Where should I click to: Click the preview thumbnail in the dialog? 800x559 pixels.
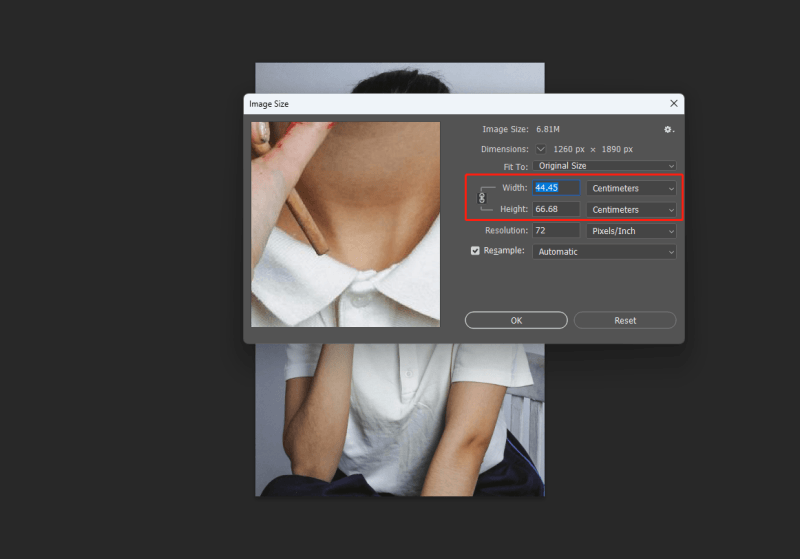tap(345, 224)
